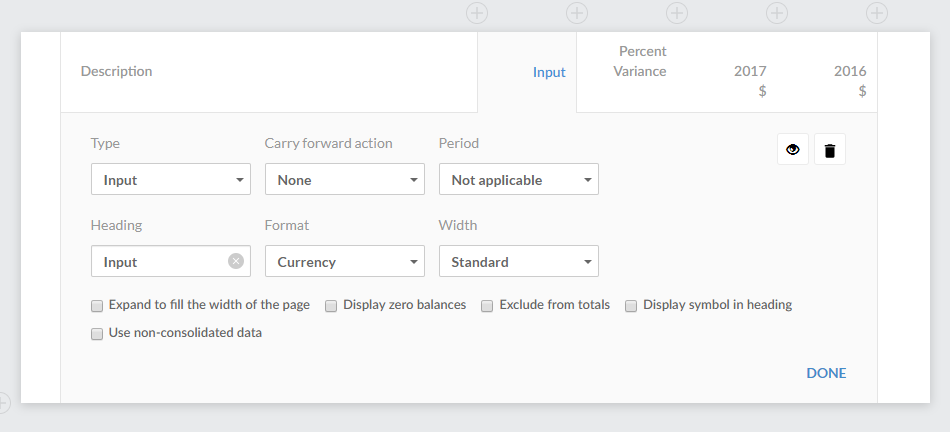This screenshot has height=432, width=950.
Task: Toggle Exclude from totals checkbox
Action: tap(488, 306)
